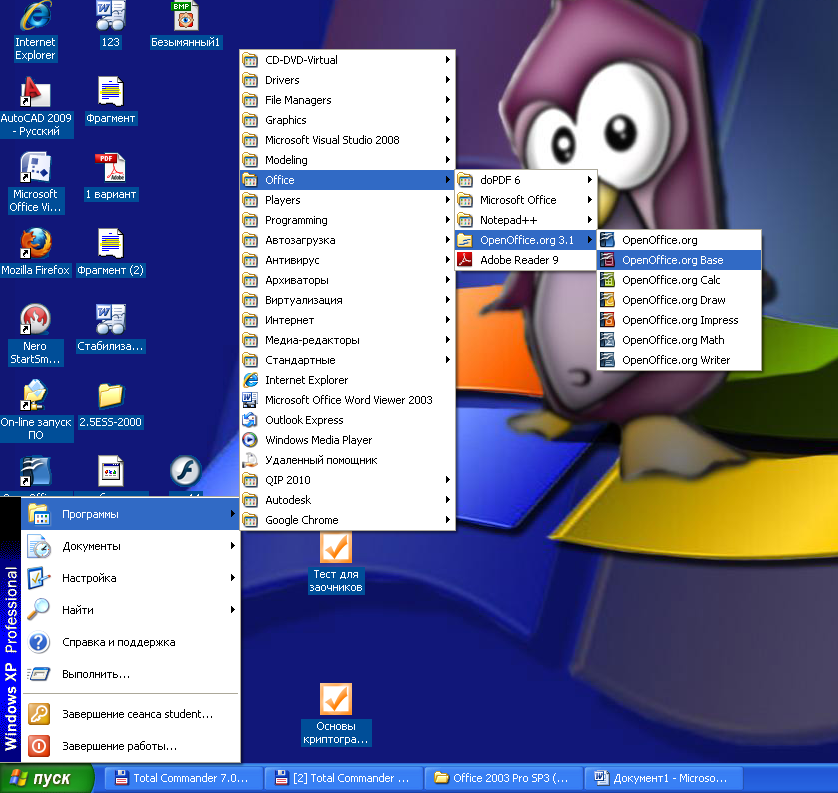Launch OpenOffice.org Calc
Image resolution: width=838 pixels, height=793 pixels.
[679, 280]
